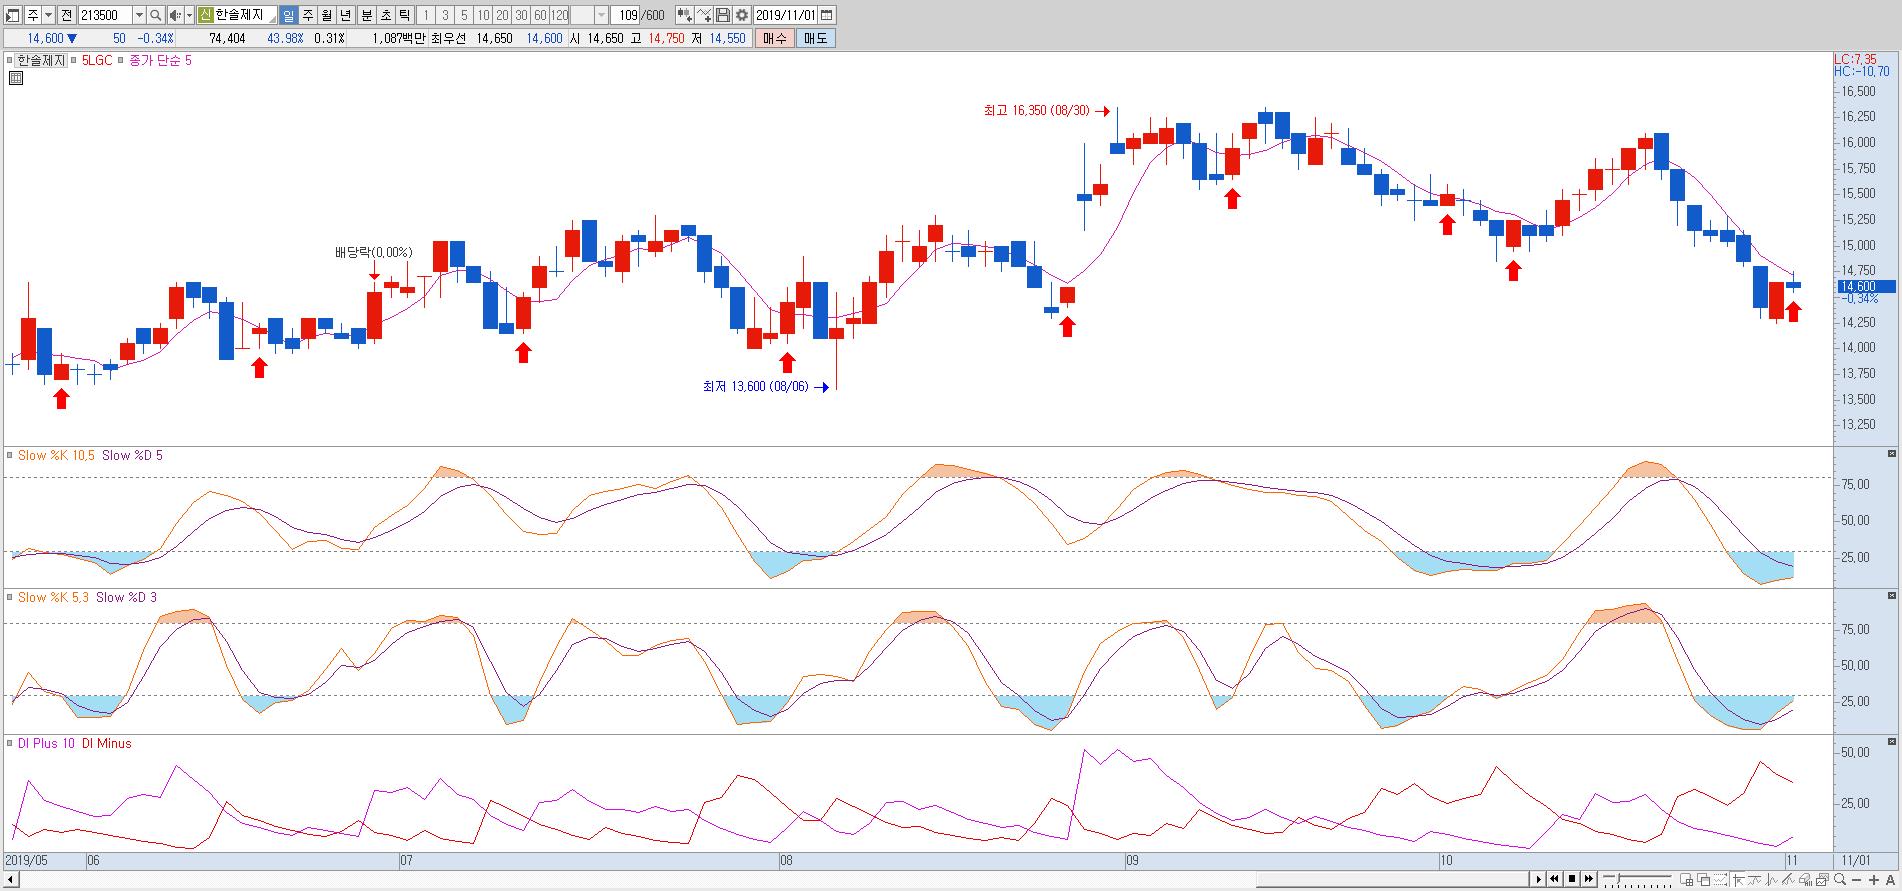The width and height of the screenshot is (1902, 891).
Task: Click the speaker alert icon in toolbar
Action: pyautogui.click(x=176, y=15)
